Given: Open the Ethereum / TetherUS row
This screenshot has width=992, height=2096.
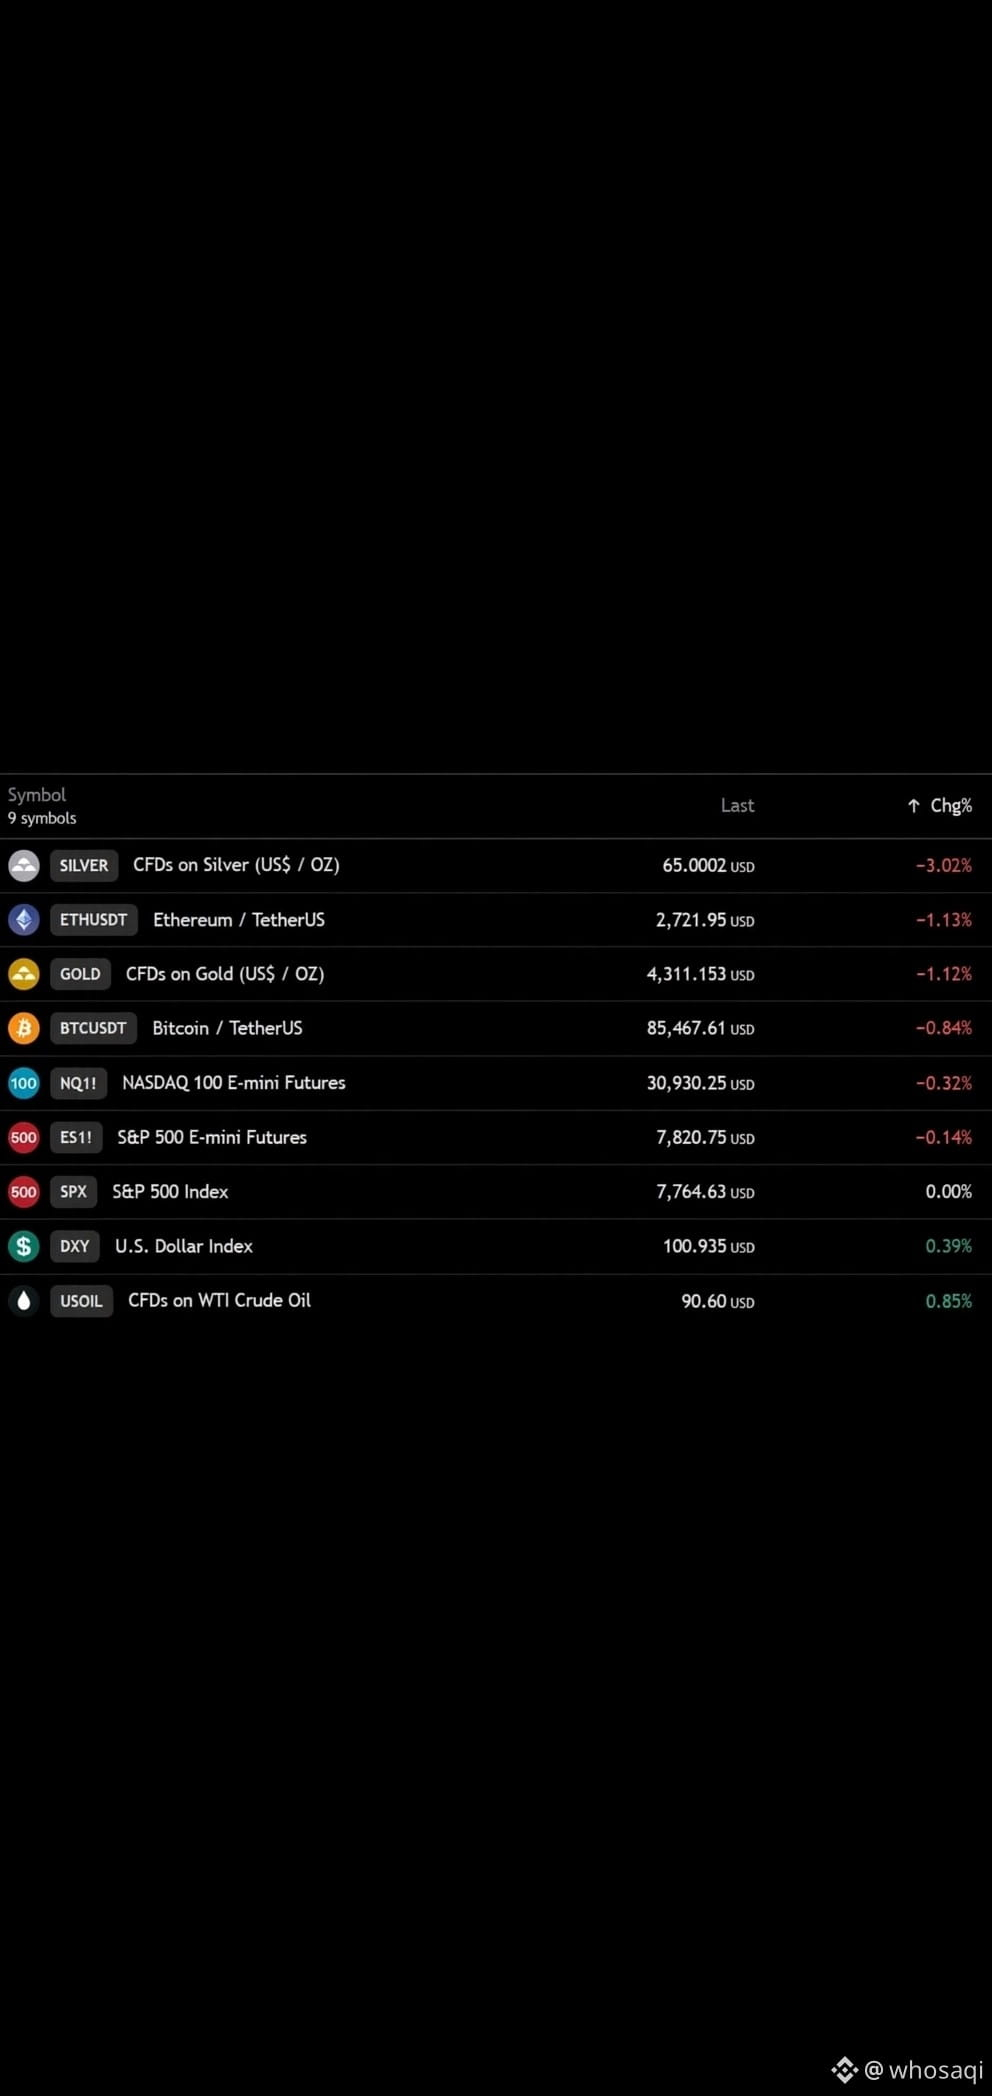Looking at the screenshot, I should 496,920.
